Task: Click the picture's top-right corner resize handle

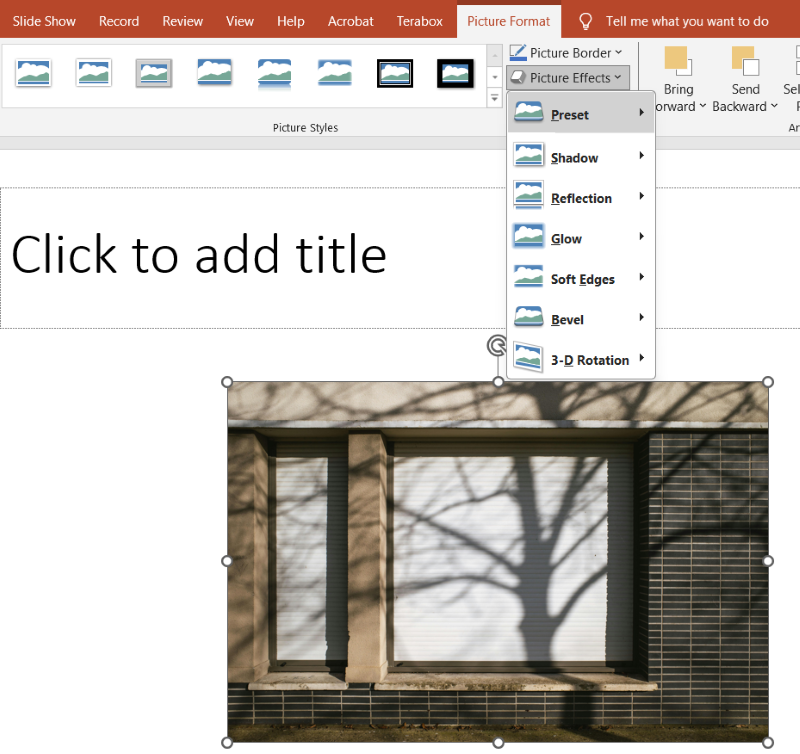Action: [x=767, y=382]
